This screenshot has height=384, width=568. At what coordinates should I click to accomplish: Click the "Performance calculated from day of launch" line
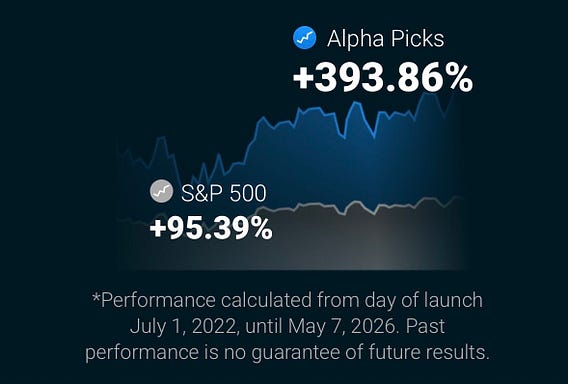[287, 301]
